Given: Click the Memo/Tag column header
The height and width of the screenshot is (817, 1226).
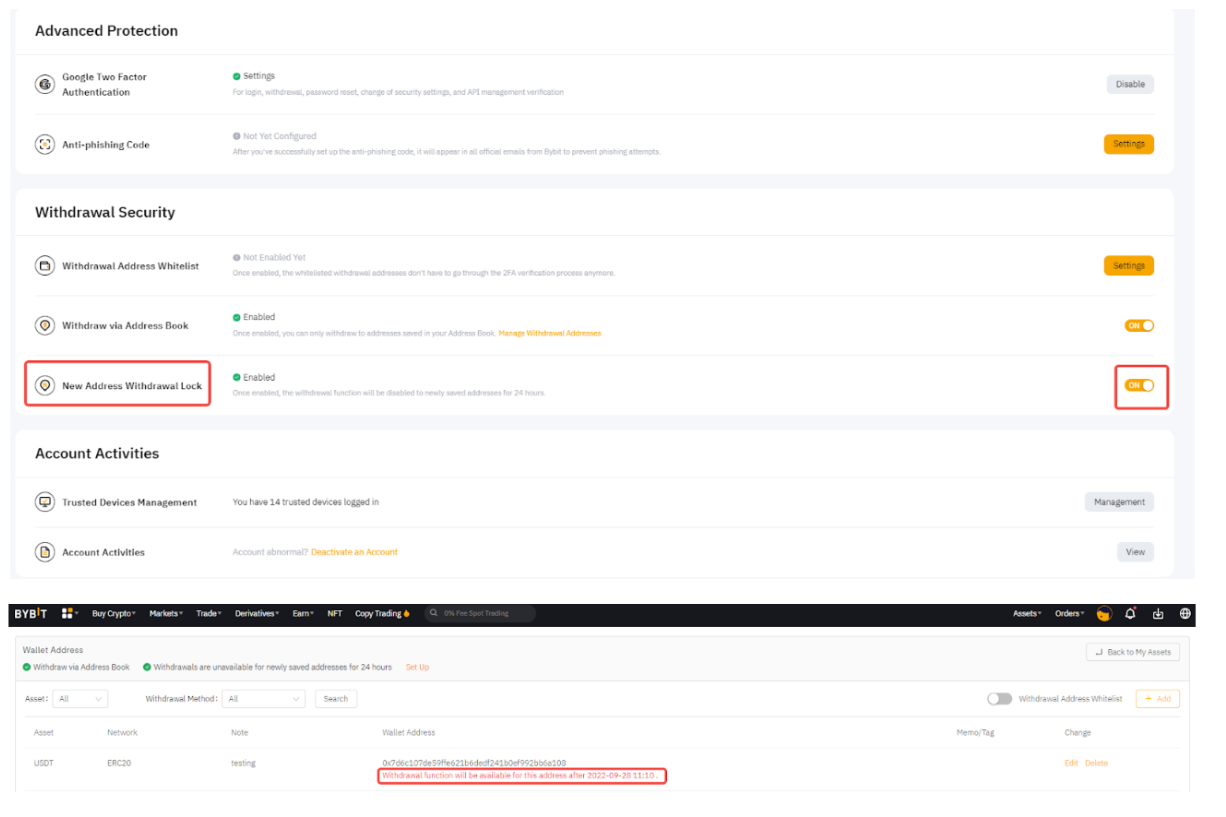Looking at the screenshot, I should (x=975, y=733).
